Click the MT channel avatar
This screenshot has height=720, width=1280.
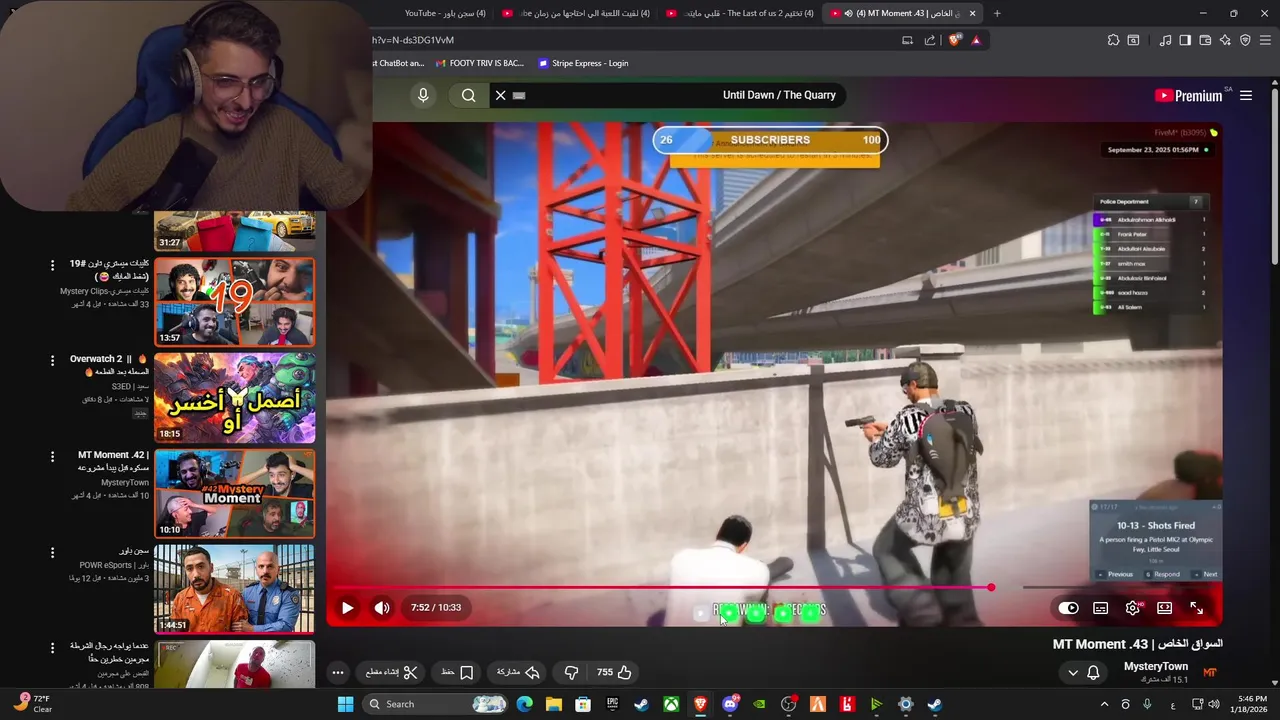click(x=1210, y=672)
